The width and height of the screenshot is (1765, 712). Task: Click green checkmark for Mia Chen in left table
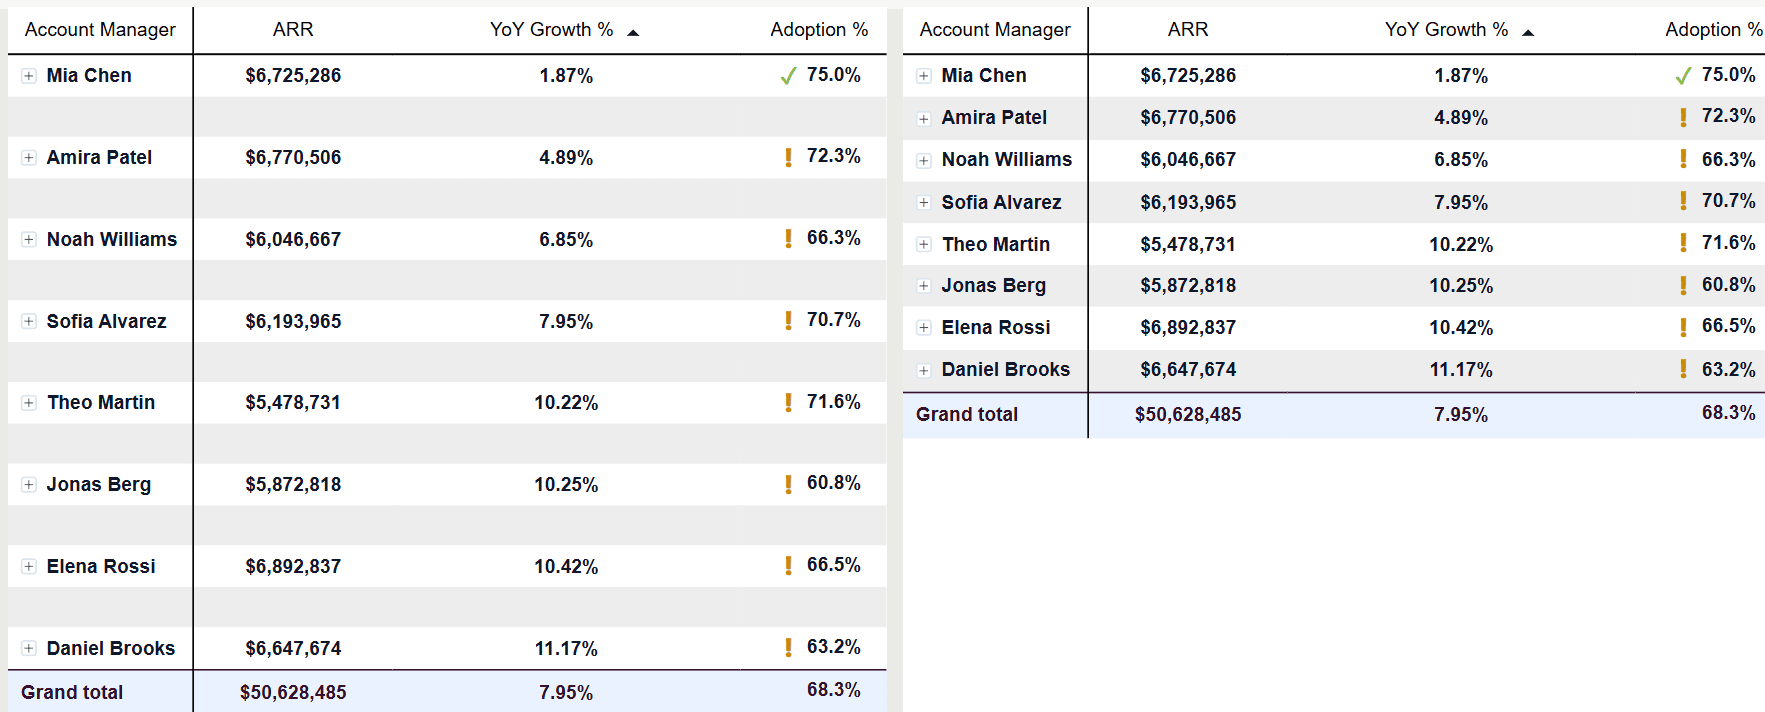point(788,76)
